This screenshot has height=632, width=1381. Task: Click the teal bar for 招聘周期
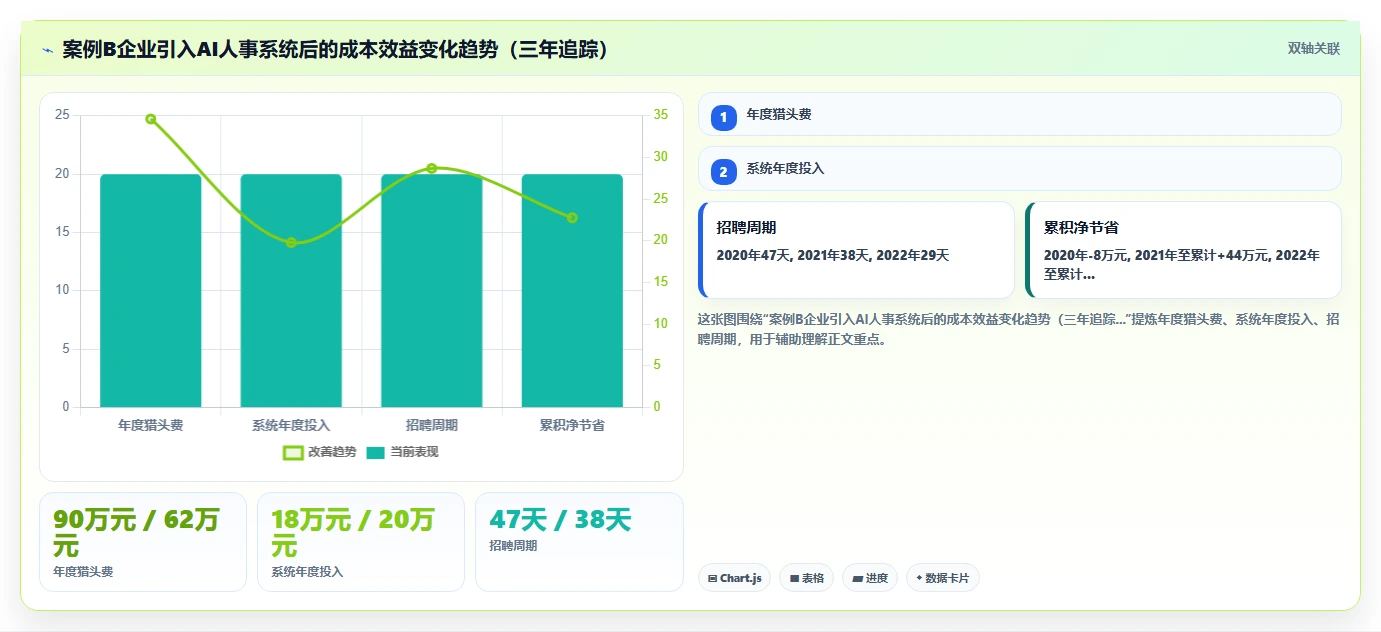(x=432, y=291)
